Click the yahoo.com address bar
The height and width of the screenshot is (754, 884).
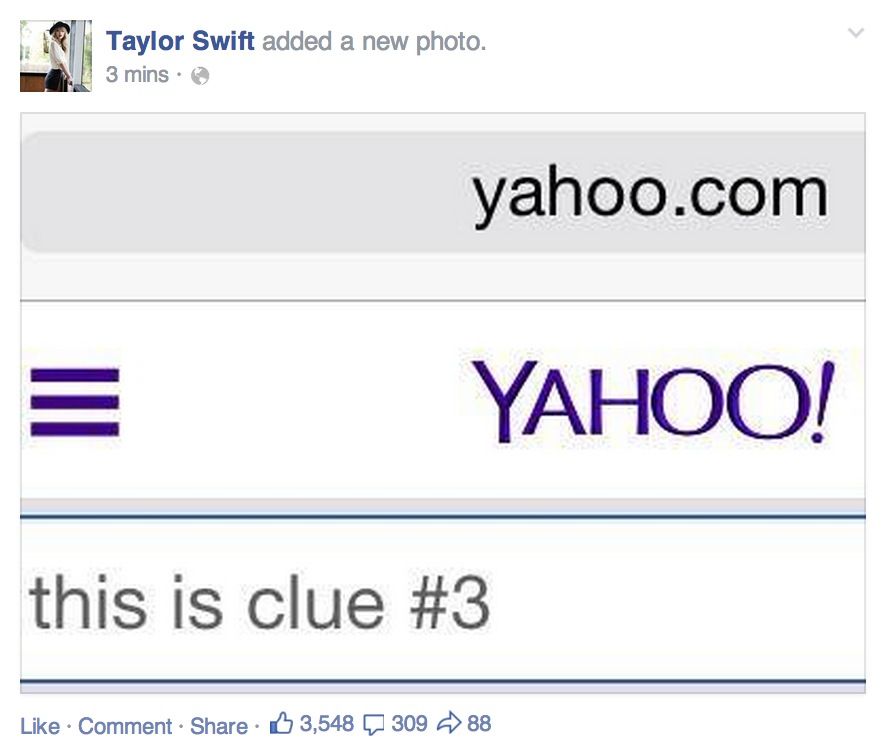[443, 193]
